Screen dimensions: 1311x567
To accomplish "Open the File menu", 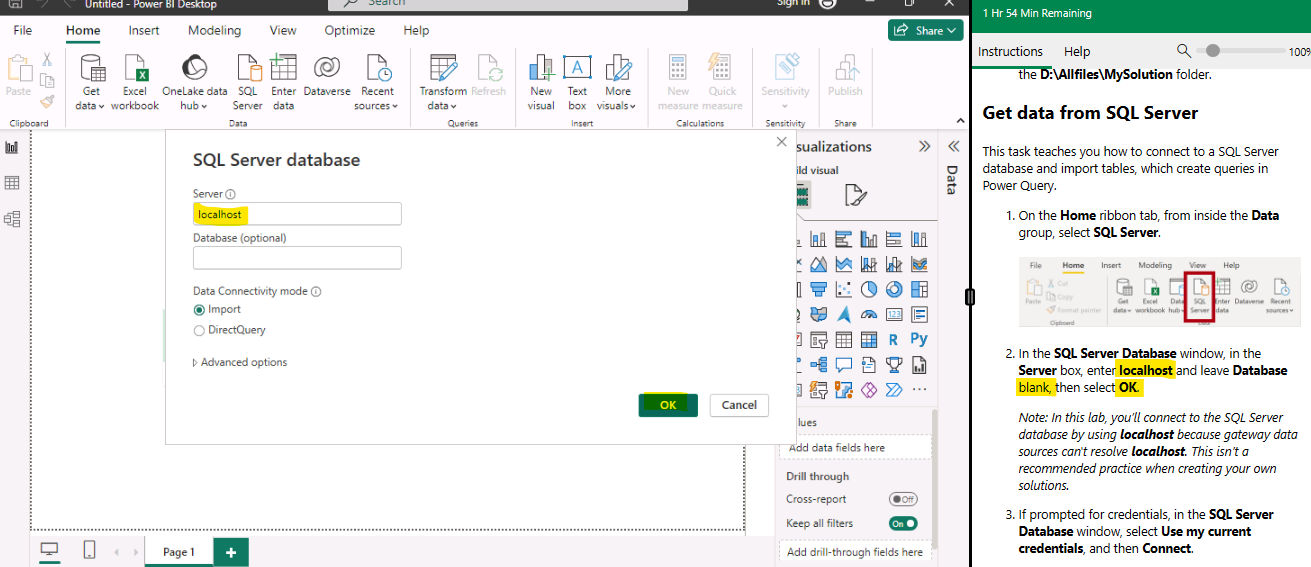I will pos(22,30).
